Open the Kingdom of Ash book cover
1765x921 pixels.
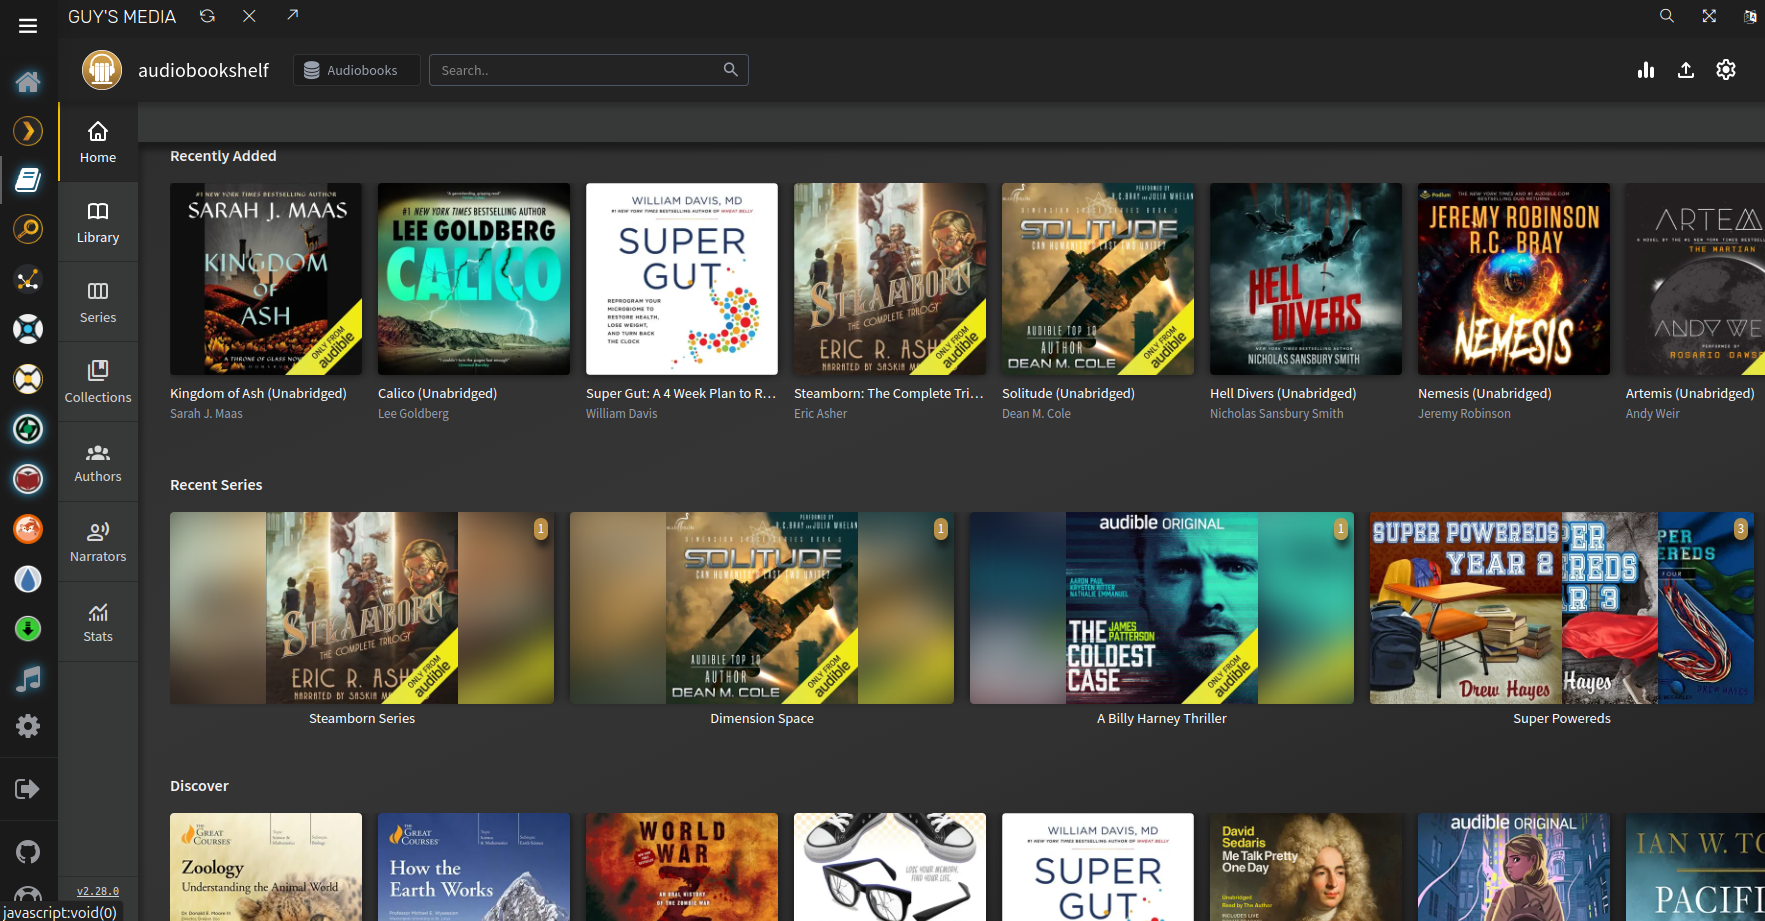tap(266, 279)
